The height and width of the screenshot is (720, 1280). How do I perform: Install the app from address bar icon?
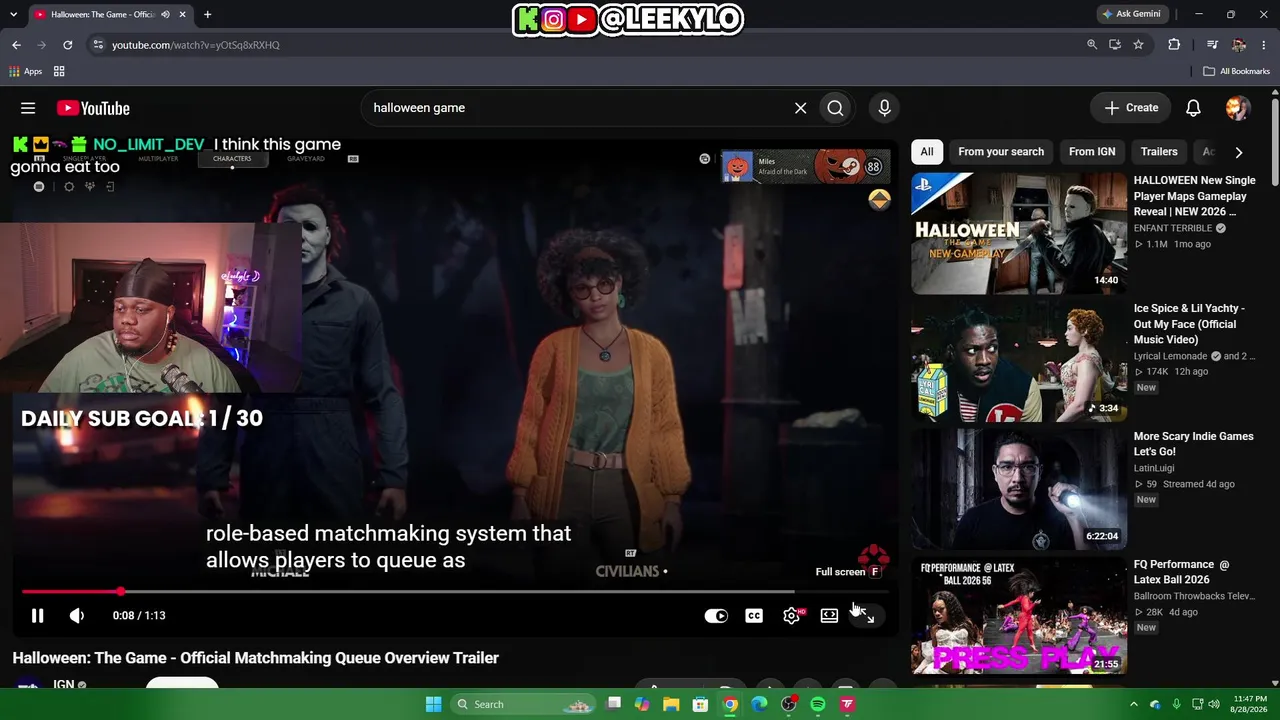tap(1115, 45)
